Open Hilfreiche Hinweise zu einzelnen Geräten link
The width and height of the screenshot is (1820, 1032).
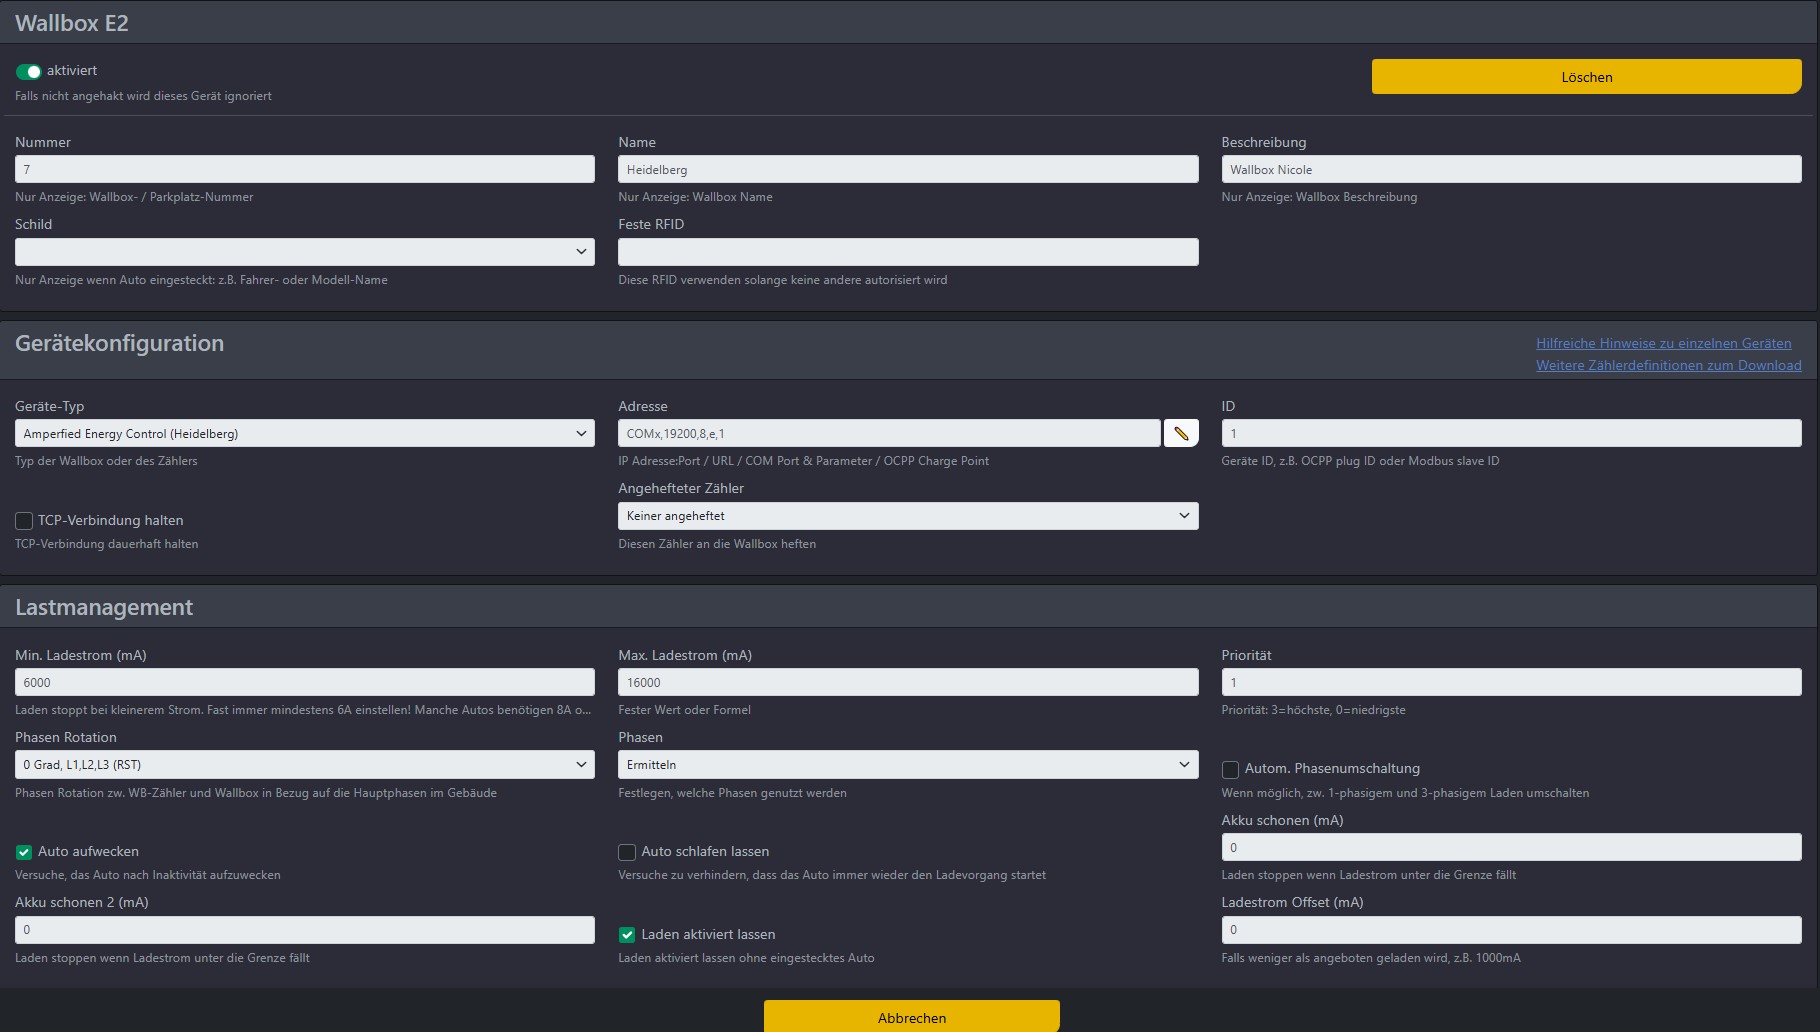(1663, 343)
